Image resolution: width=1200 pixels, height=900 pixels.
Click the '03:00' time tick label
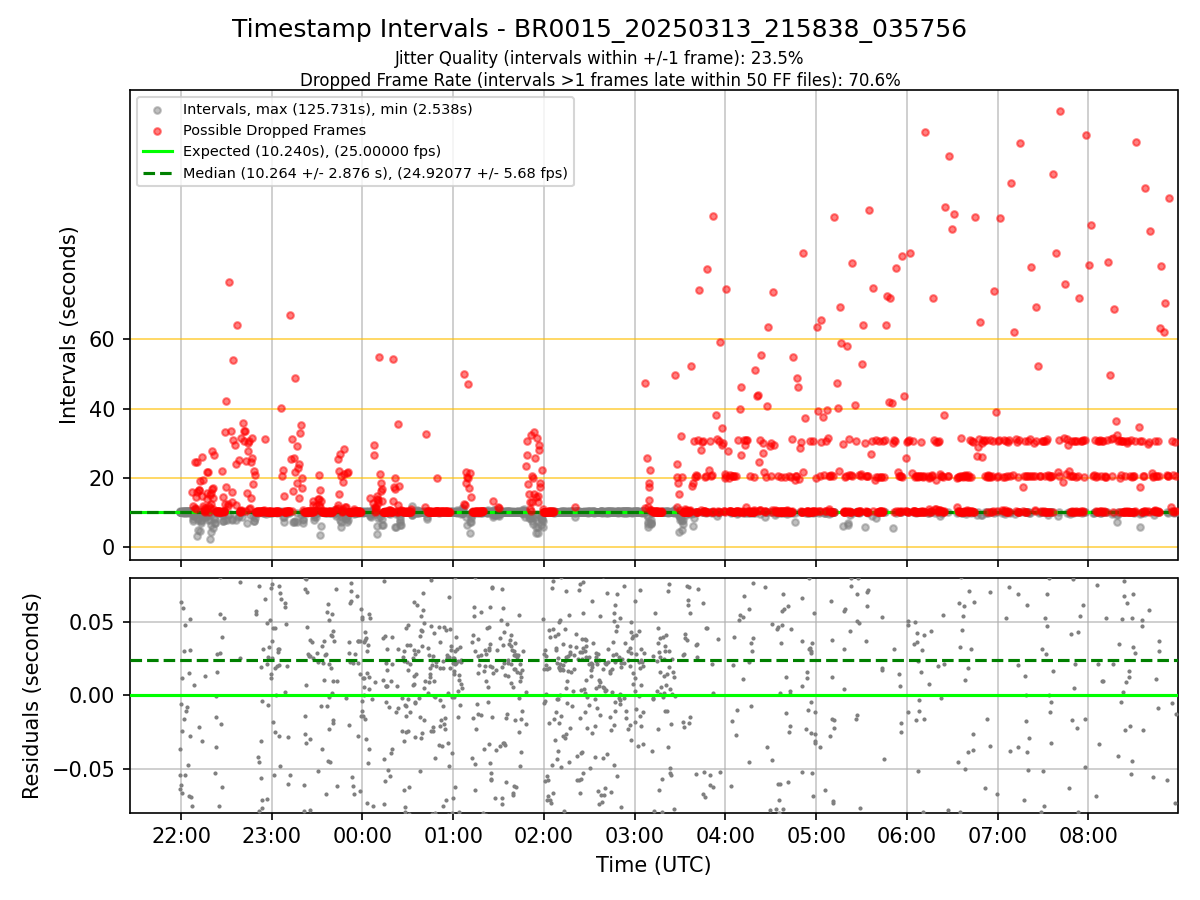click(x=635, y=834)
